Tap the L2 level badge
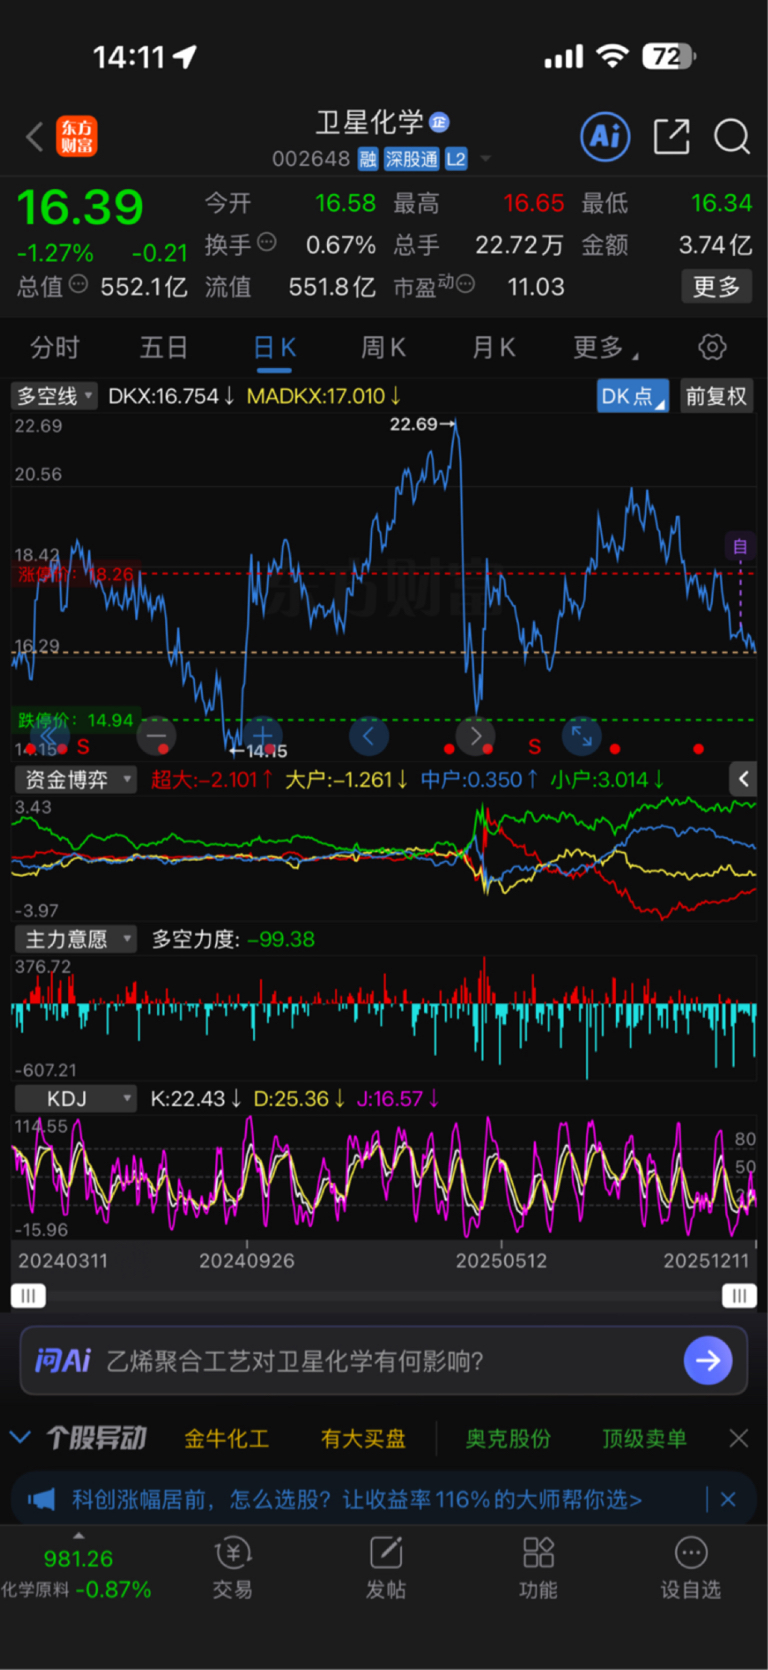 click(x=456, y=159)
